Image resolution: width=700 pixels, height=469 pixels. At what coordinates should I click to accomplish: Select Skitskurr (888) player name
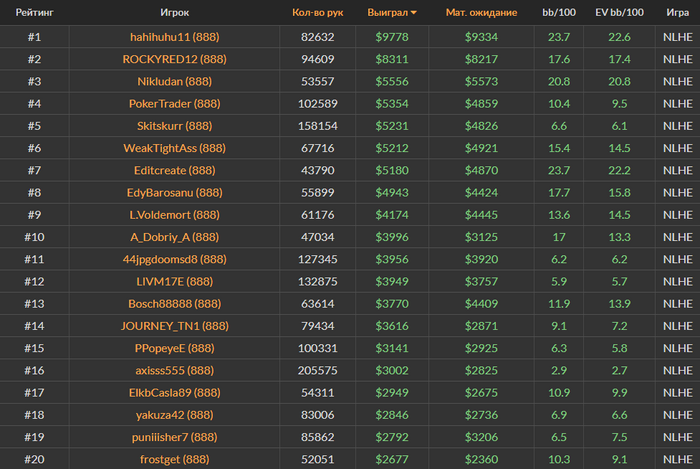175,126
